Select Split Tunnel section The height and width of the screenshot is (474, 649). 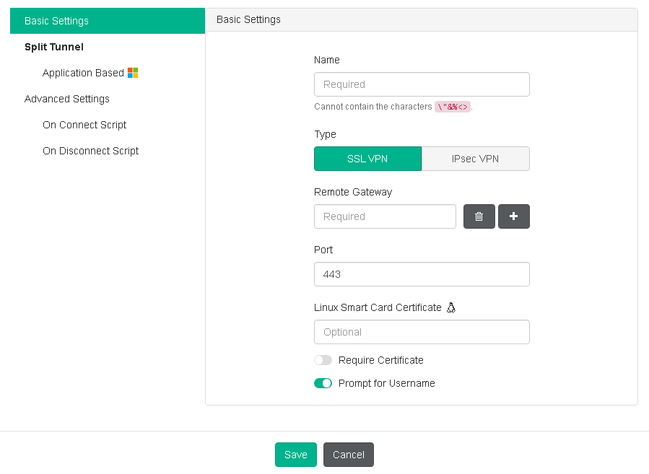54,47
